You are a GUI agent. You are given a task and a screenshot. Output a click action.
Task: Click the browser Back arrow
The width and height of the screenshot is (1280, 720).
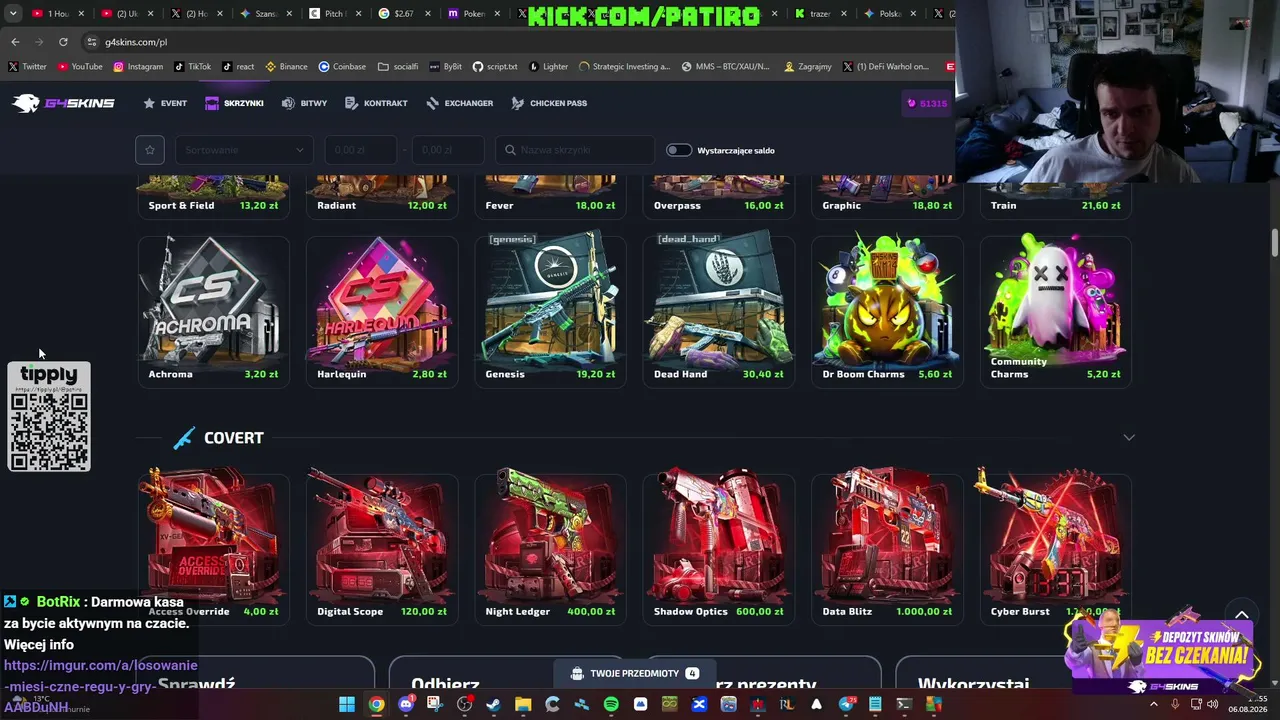[x=15, y=42]
